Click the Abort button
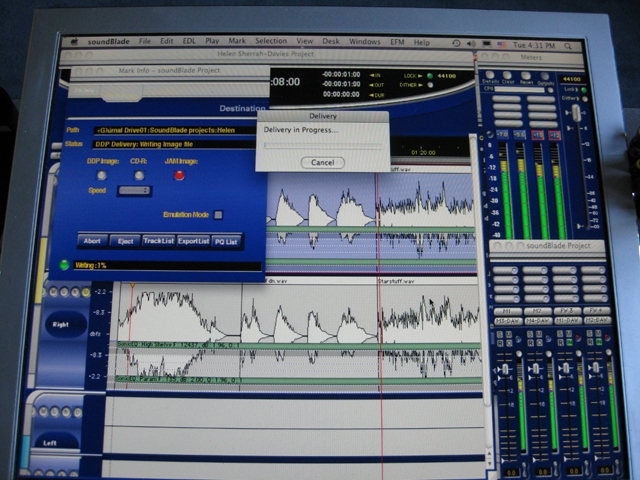 [92, 241]
